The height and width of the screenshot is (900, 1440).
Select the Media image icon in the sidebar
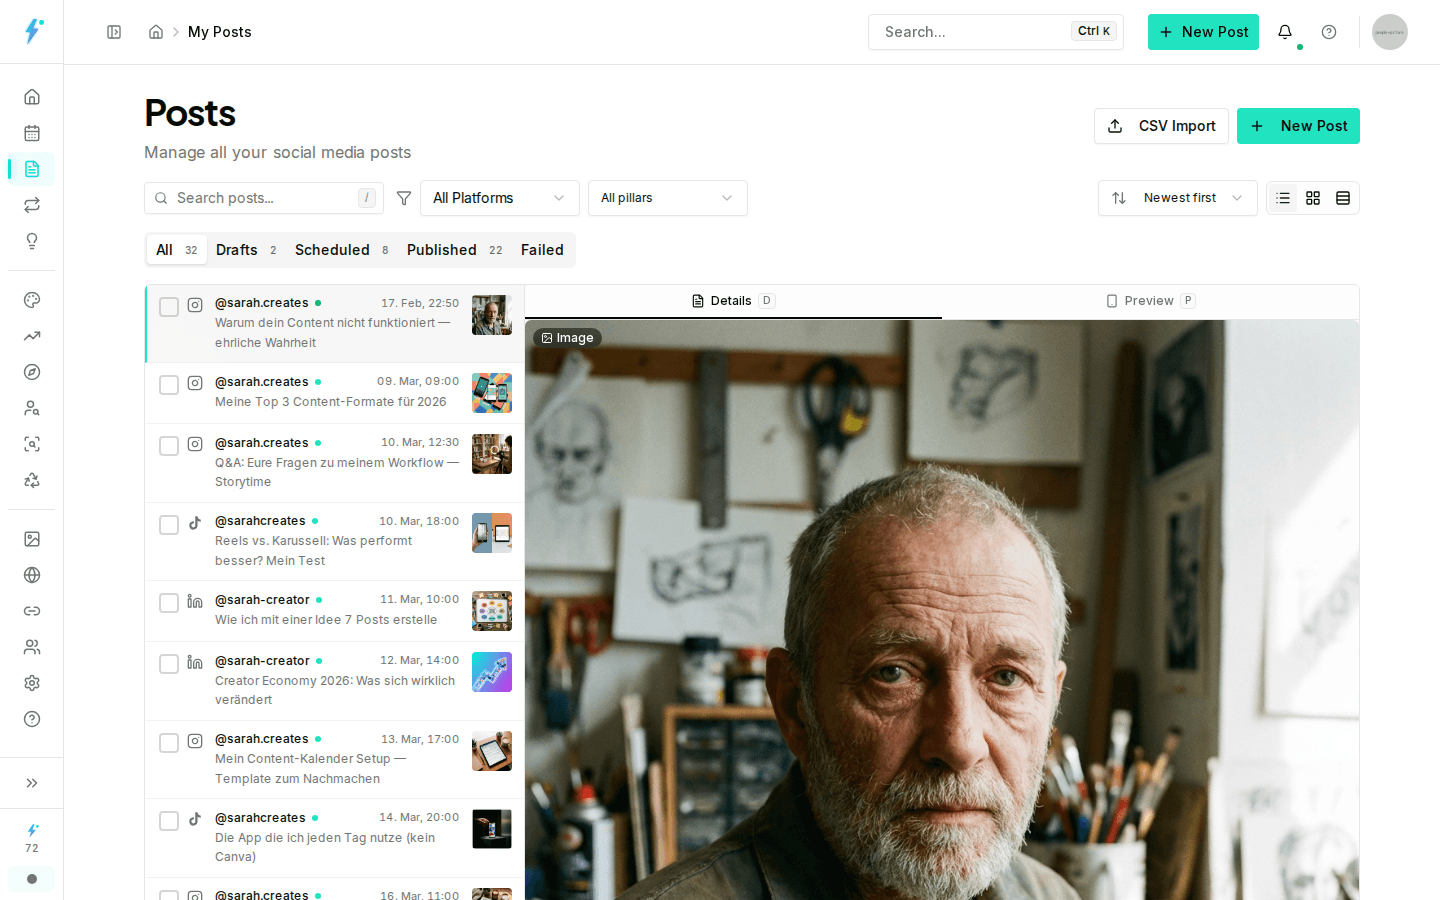31,538
